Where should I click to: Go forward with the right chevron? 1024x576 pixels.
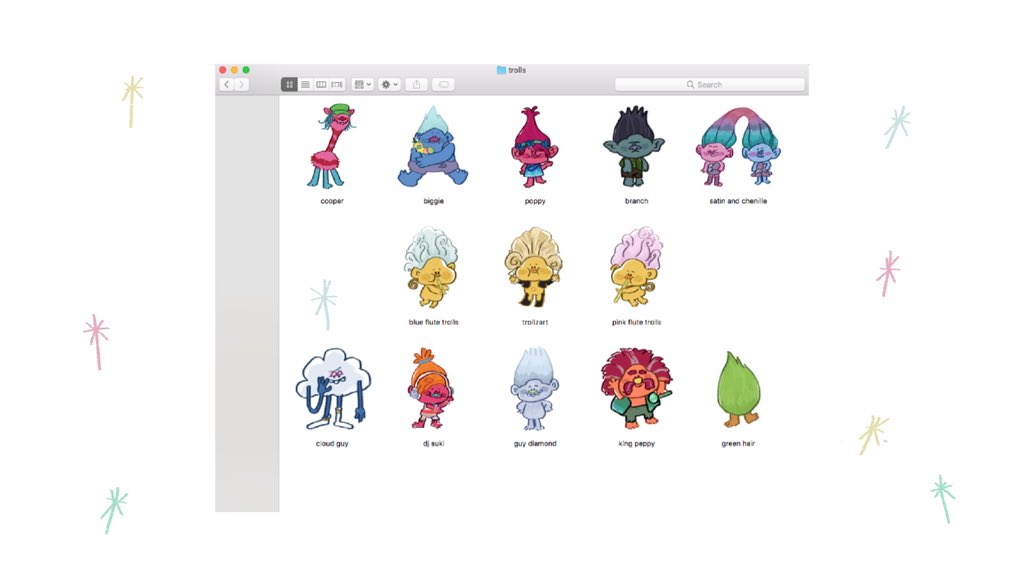(x=242, y=84)
